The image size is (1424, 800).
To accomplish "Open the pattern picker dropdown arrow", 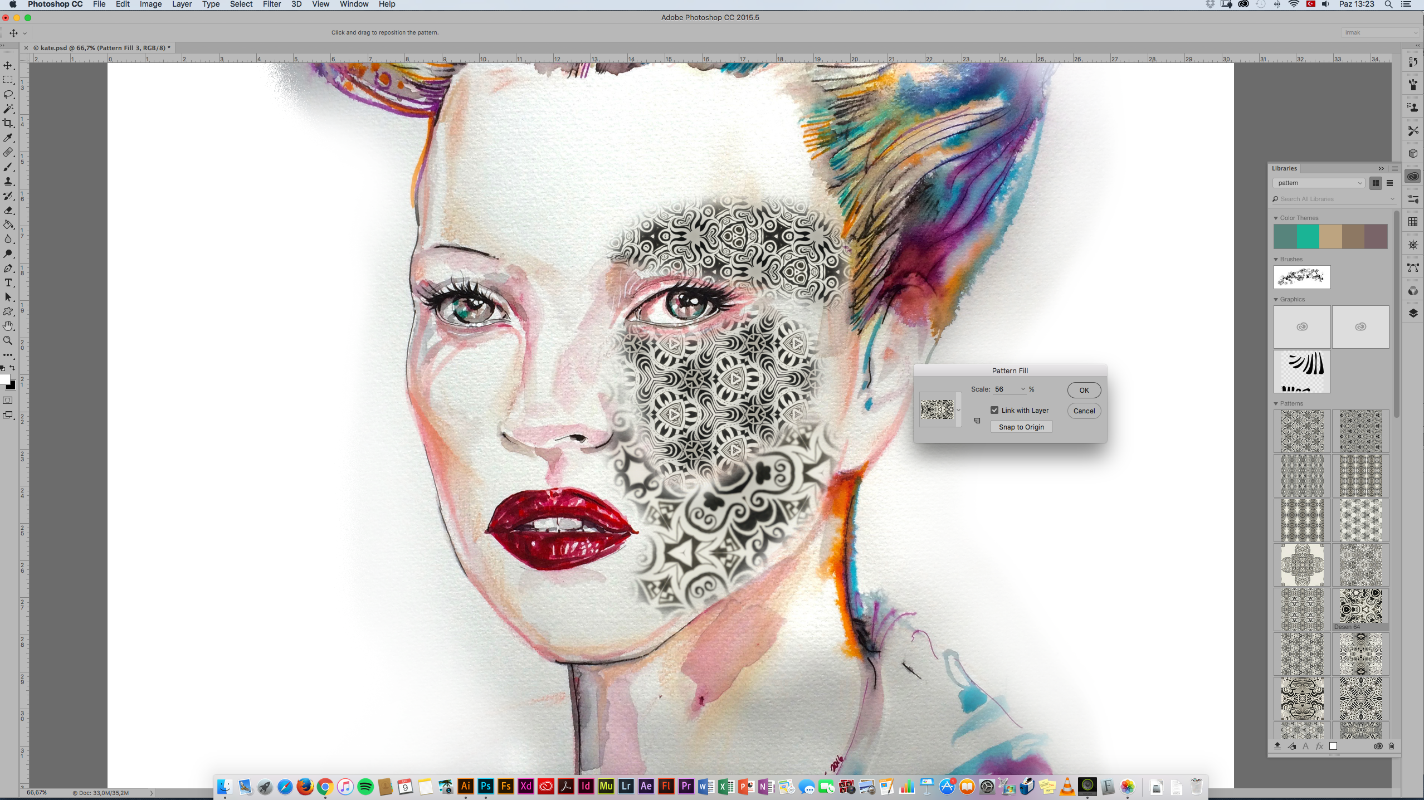I will pos(958,410).
